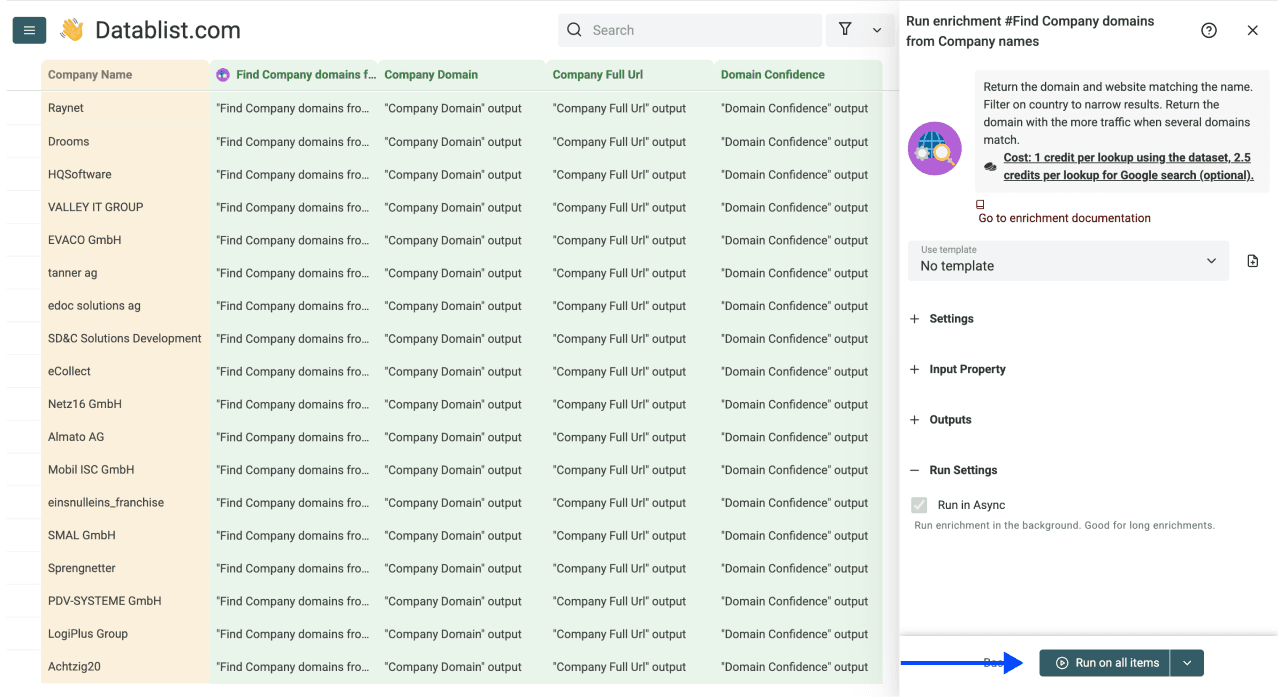Click the tanner ag cell
This screenshot has width=1287, height=700.
point(126,272)
